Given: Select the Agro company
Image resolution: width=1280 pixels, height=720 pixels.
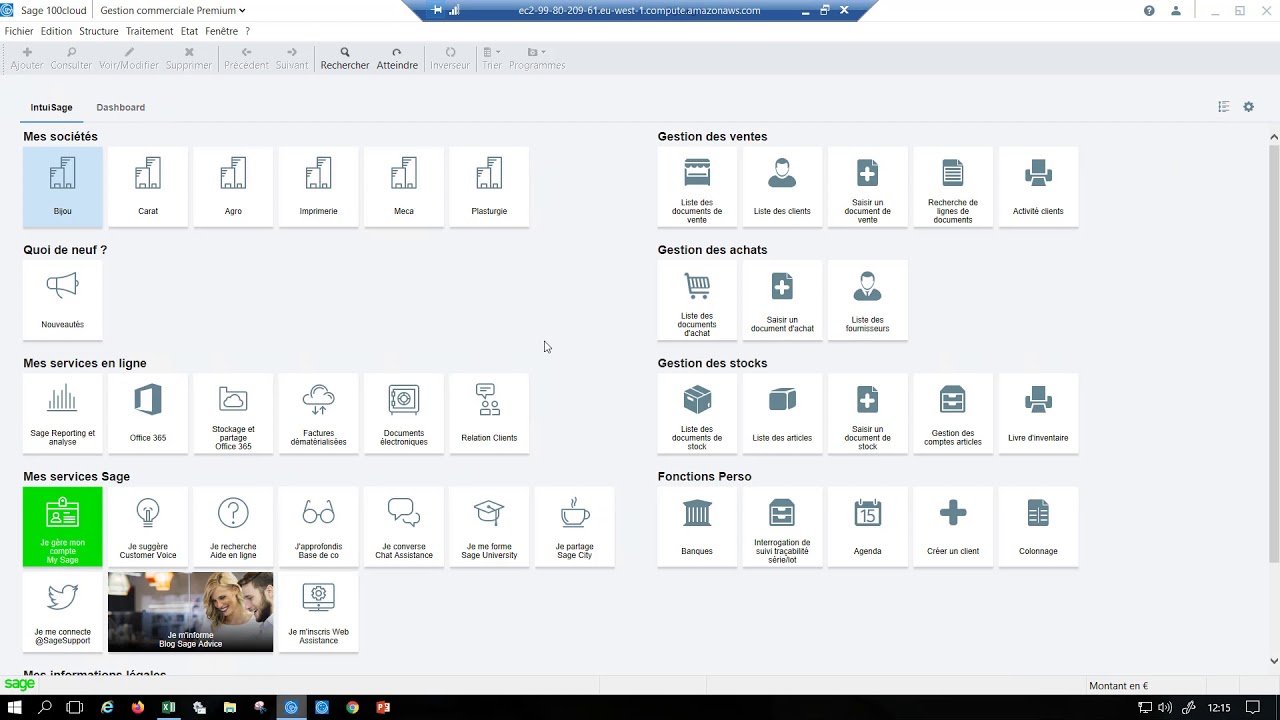Looking at the screenshot, I should (x=233, y=187).
